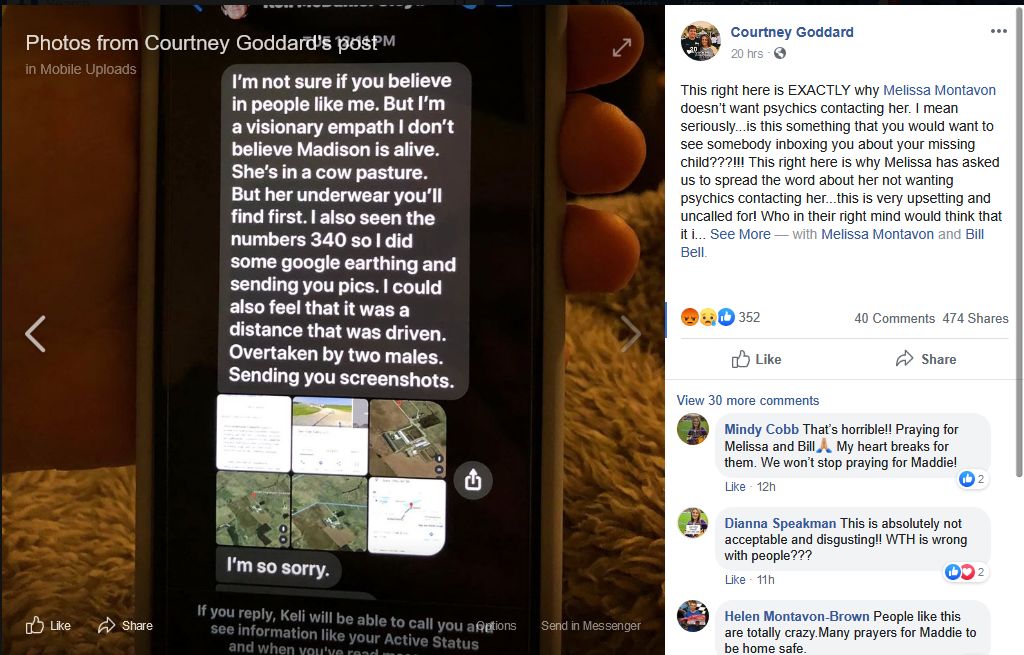
Task: Advance to next photo using right chevron
Action: pos(630,334)
